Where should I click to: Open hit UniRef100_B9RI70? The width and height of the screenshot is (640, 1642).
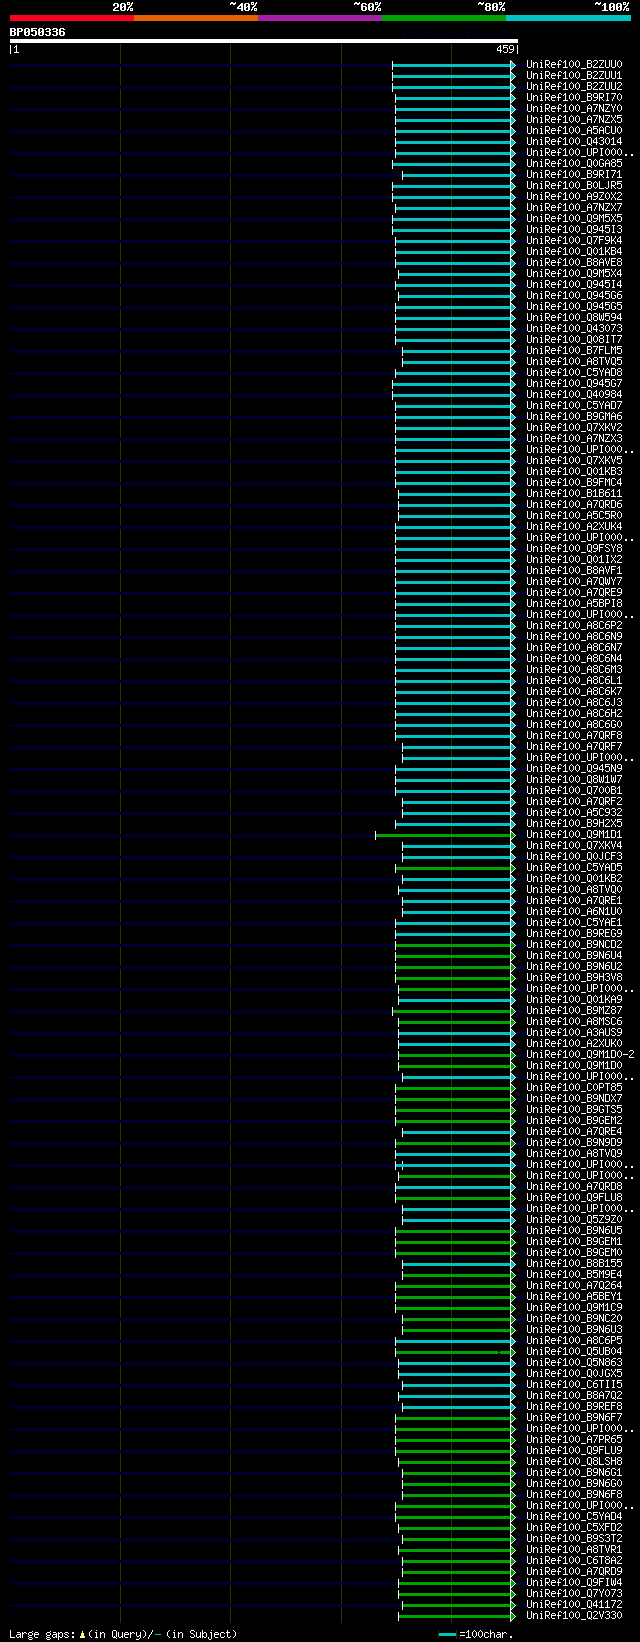tap(574, 98)
